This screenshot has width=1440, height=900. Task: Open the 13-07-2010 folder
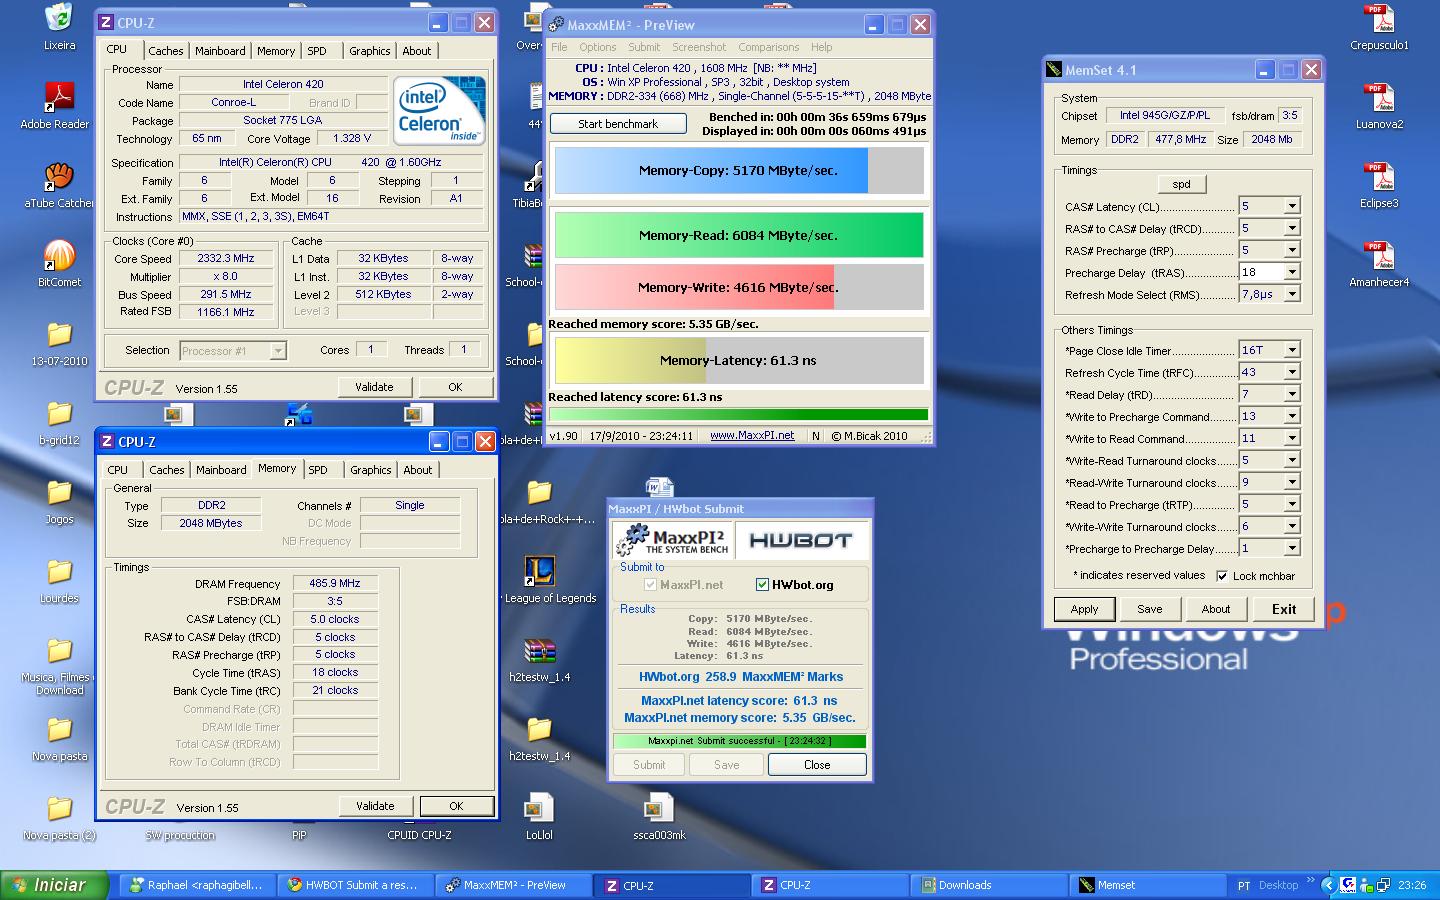[x=59, y=343]
